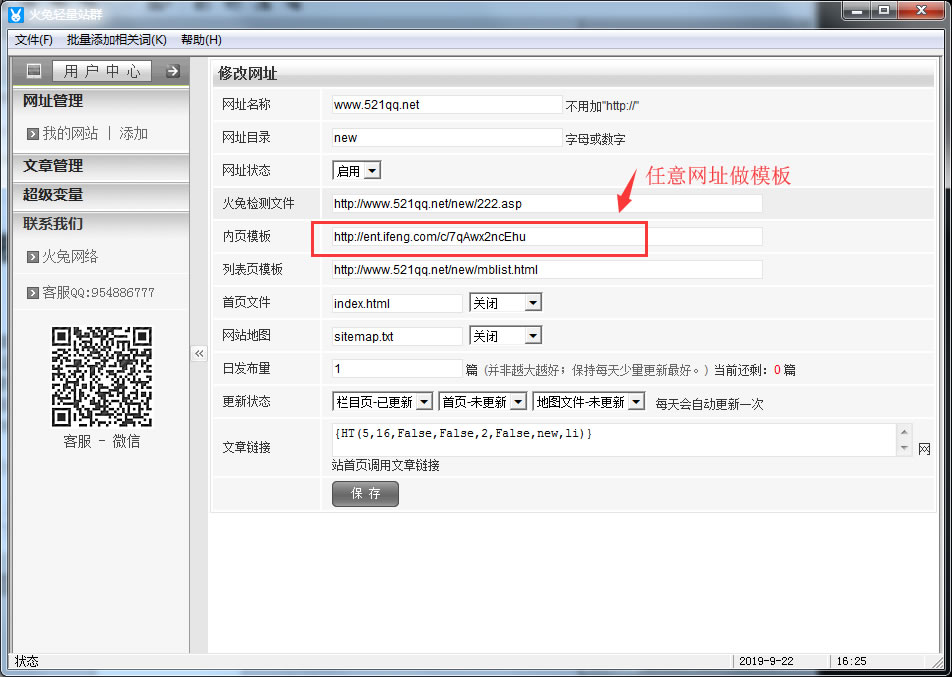Collapse the sidebar with the double-chevron handle

(199, 353)
